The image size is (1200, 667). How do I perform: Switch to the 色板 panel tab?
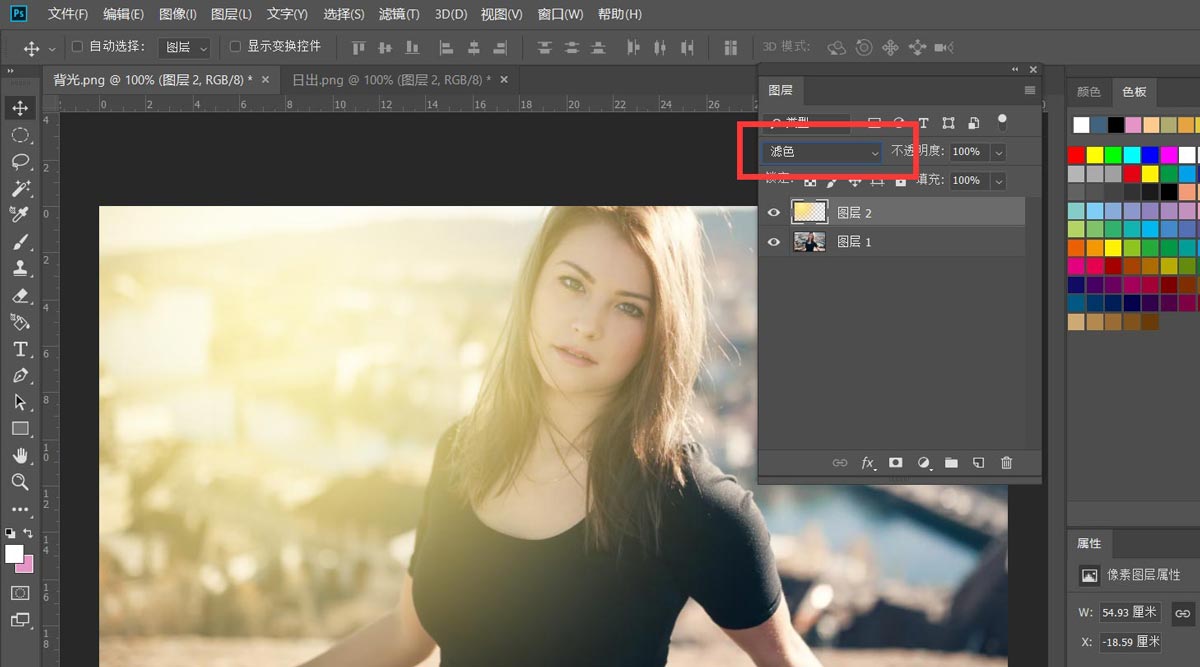click(1134, 92)
